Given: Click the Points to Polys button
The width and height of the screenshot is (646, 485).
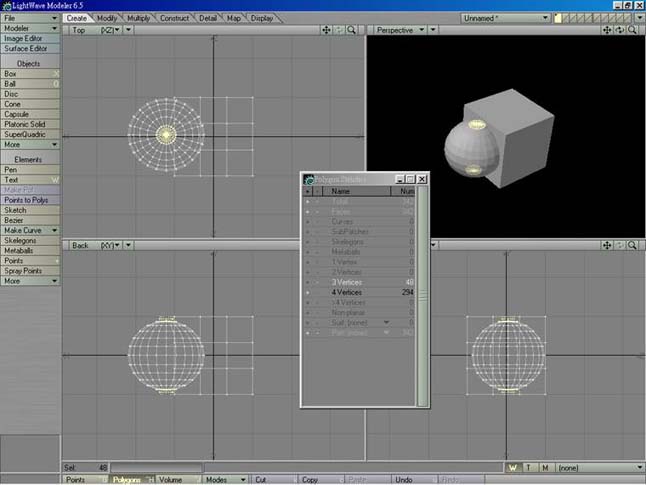Looking at the screenshot, I should point(30,200).
